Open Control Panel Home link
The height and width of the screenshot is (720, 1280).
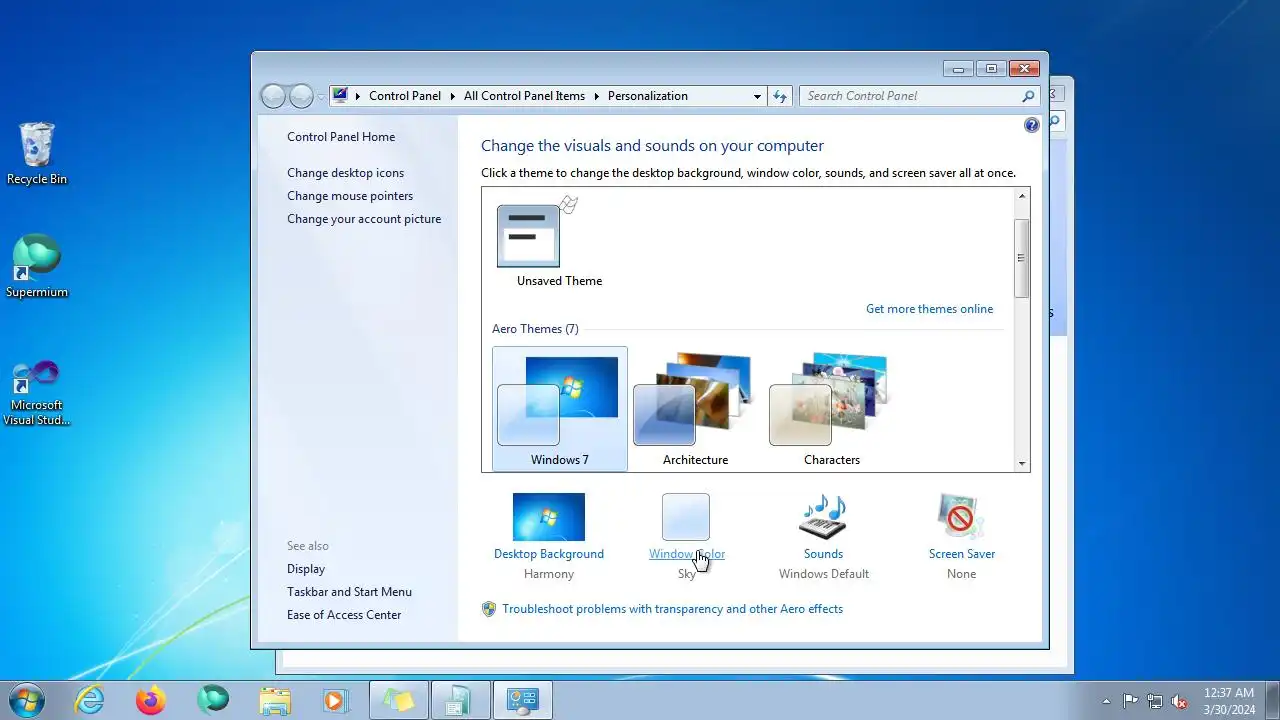tap(341, 137)
